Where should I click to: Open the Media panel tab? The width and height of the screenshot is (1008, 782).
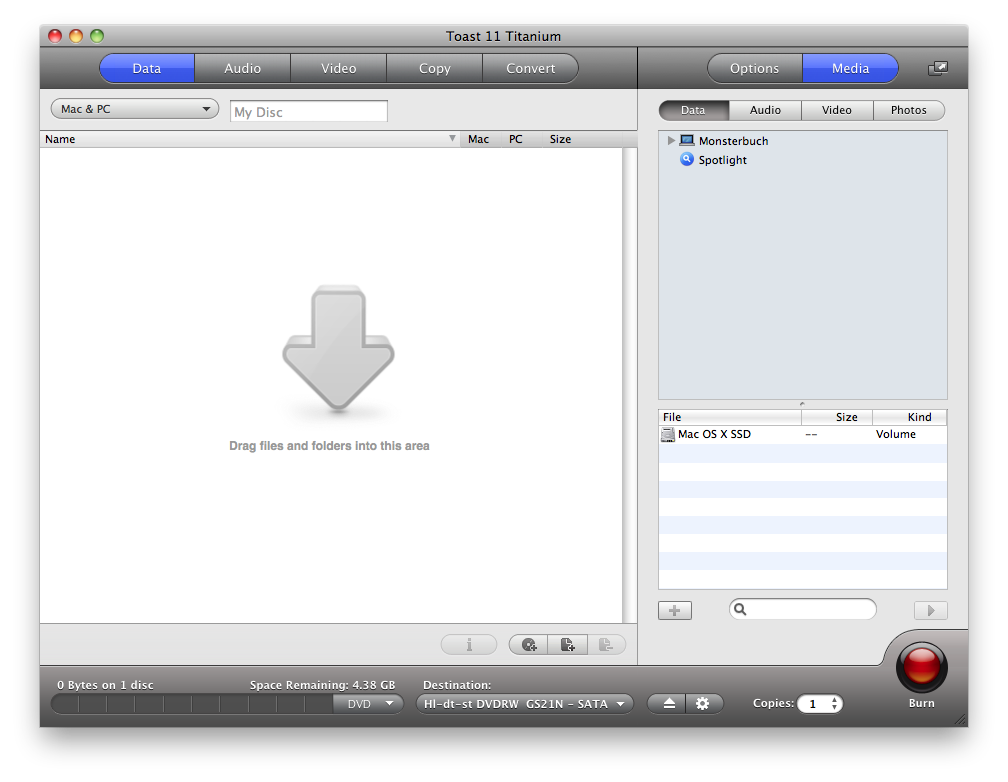pos(850,68)
